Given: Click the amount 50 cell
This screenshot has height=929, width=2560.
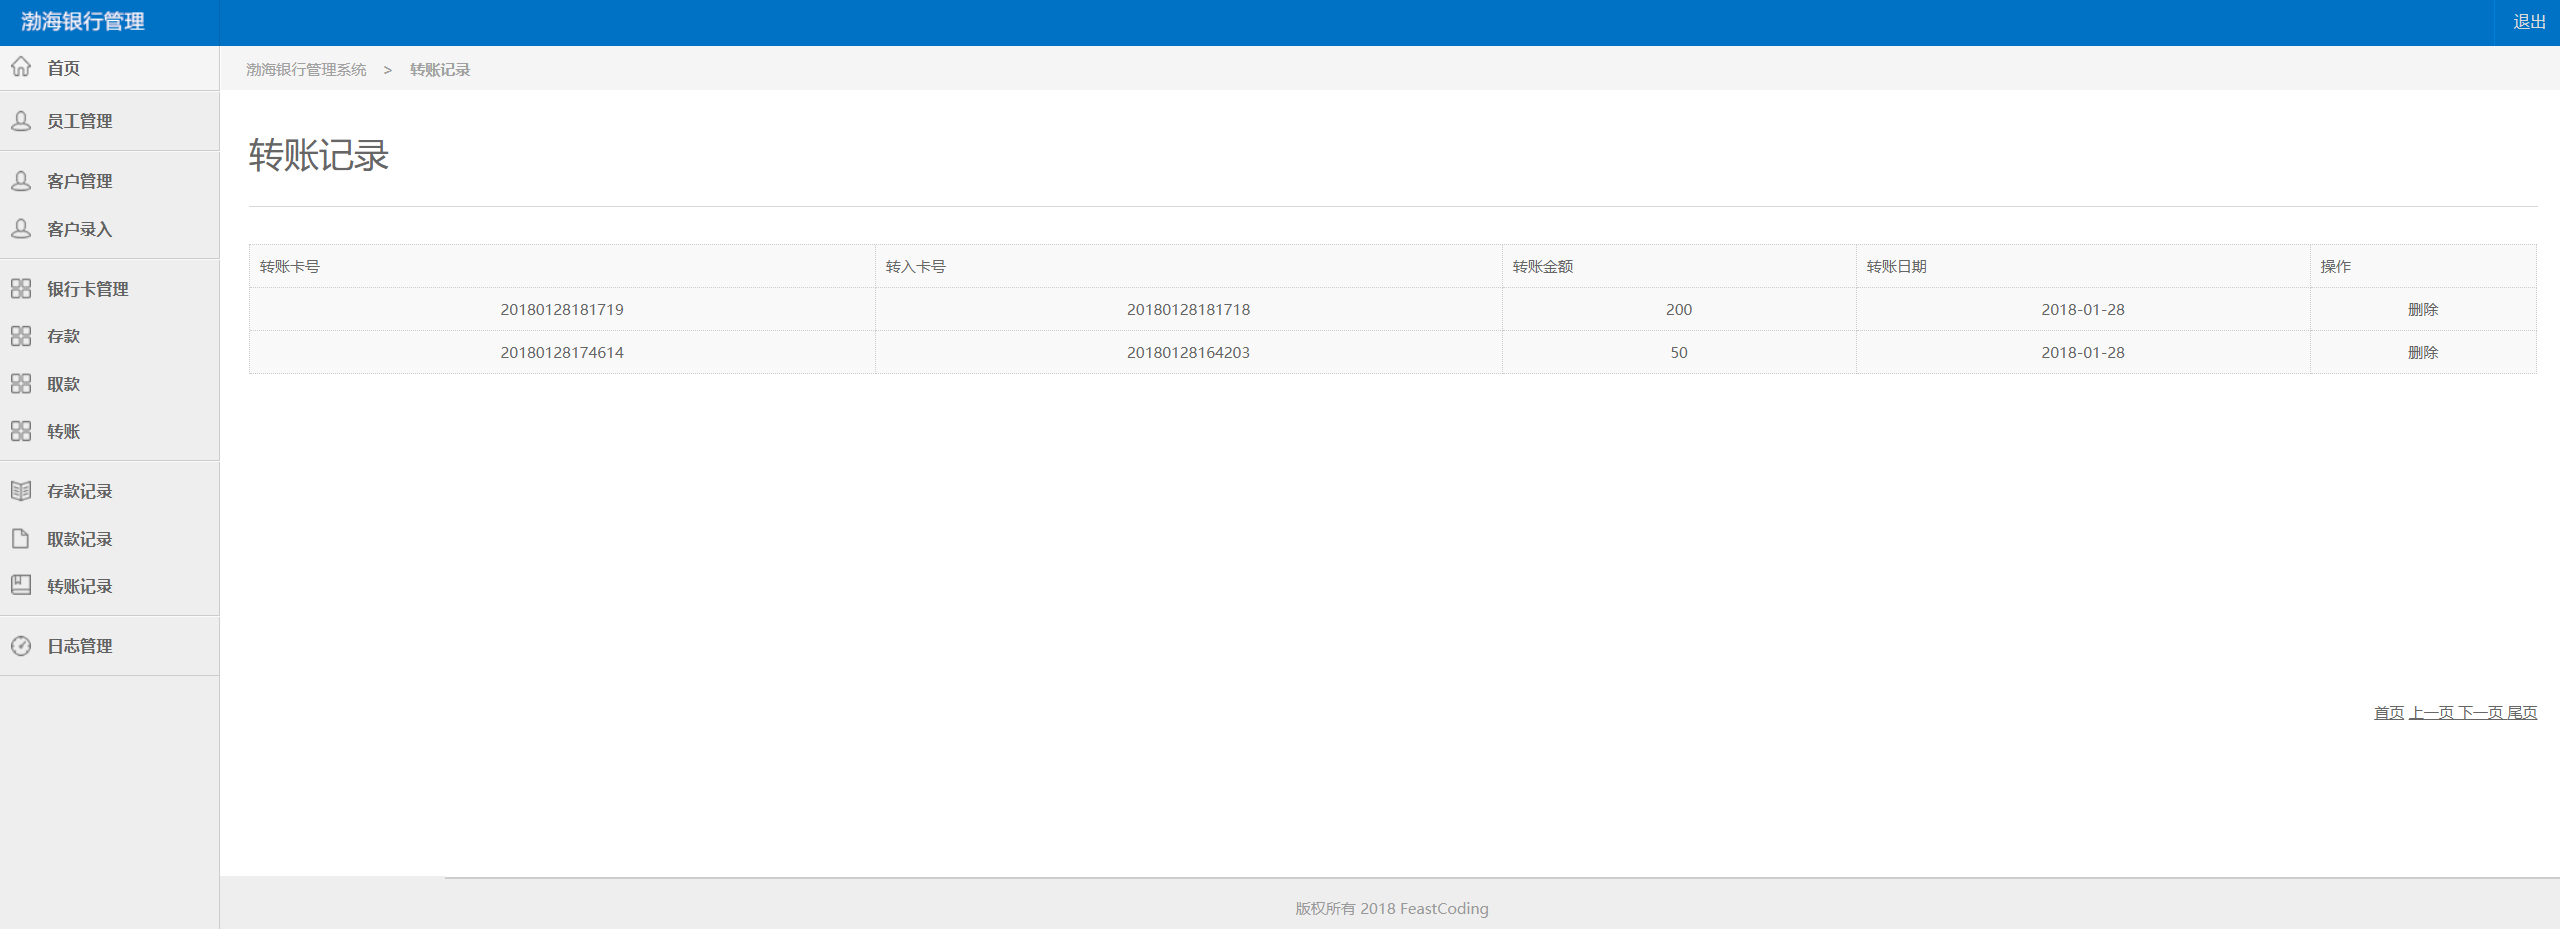Looking at the screenshot, I should pos(1679,353).
